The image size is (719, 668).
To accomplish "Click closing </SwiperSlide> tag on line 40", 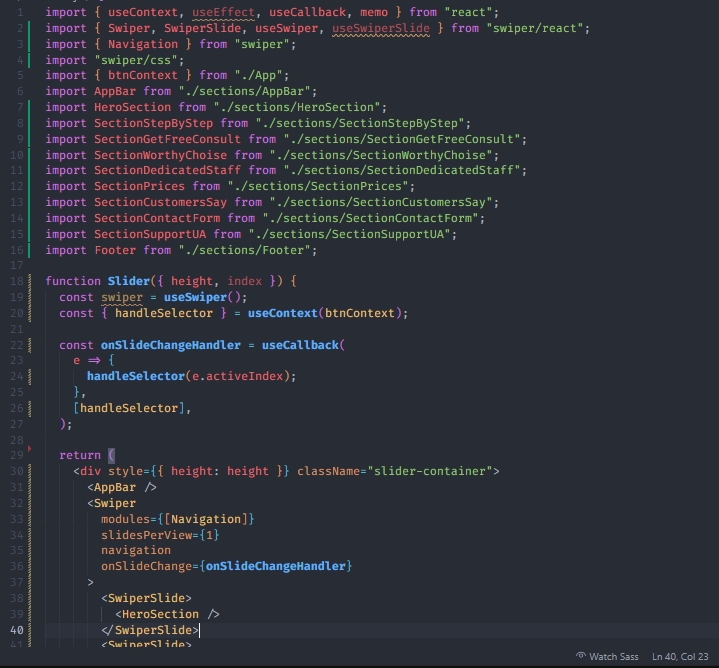I will [x=150, y=630].
